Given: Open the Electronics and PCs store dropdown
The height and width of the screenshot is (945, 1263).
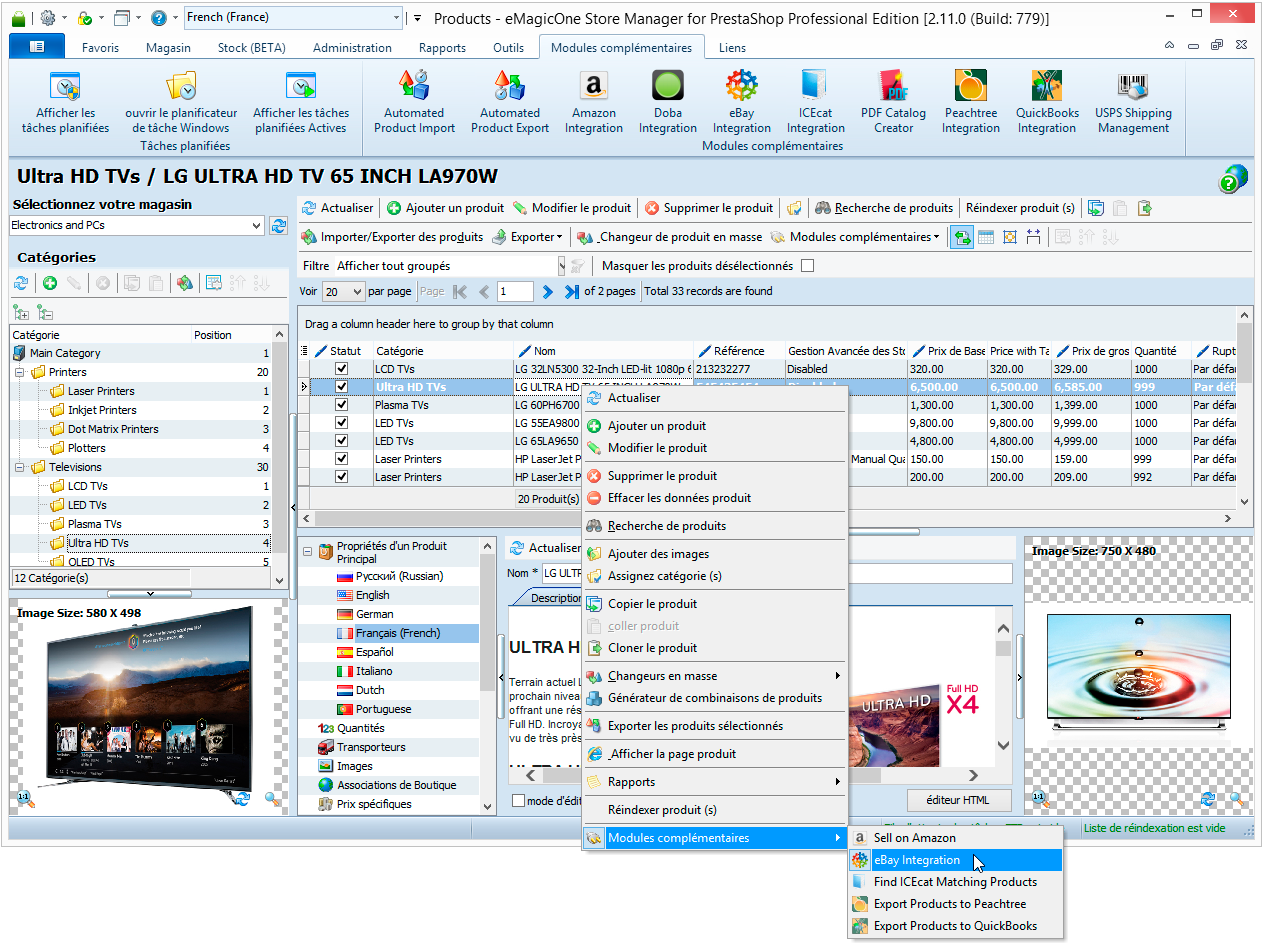Looking at the screenshot, I should (x=258, y=226).
